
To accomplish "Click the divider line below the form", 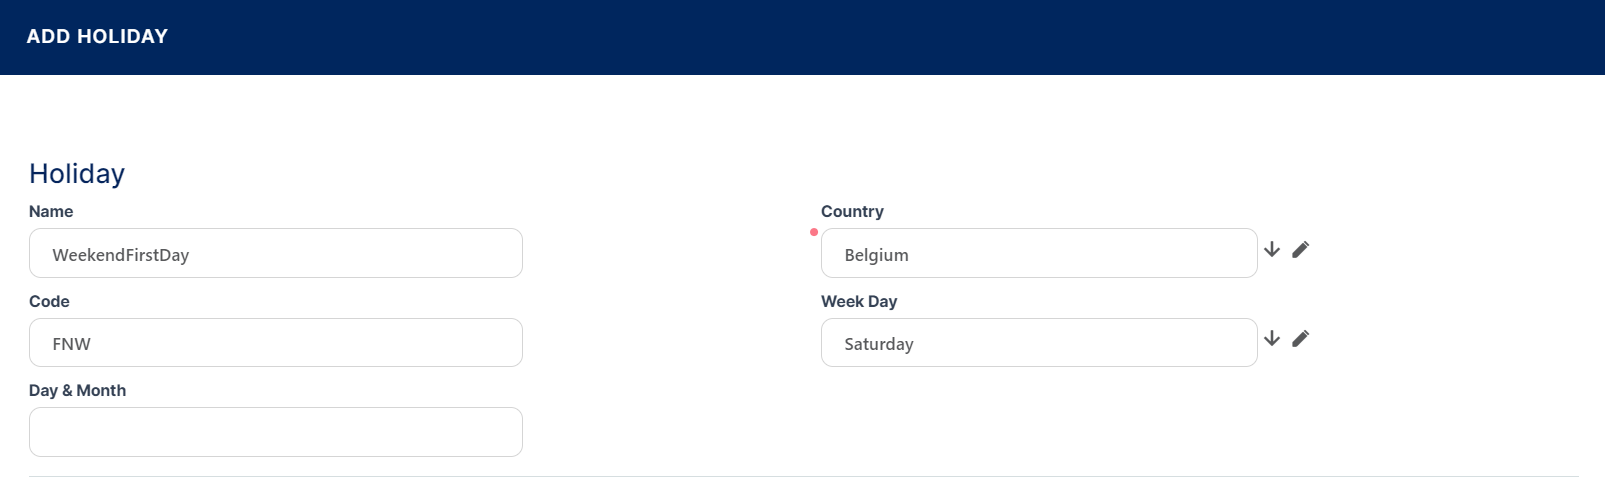I will [802, 477].
